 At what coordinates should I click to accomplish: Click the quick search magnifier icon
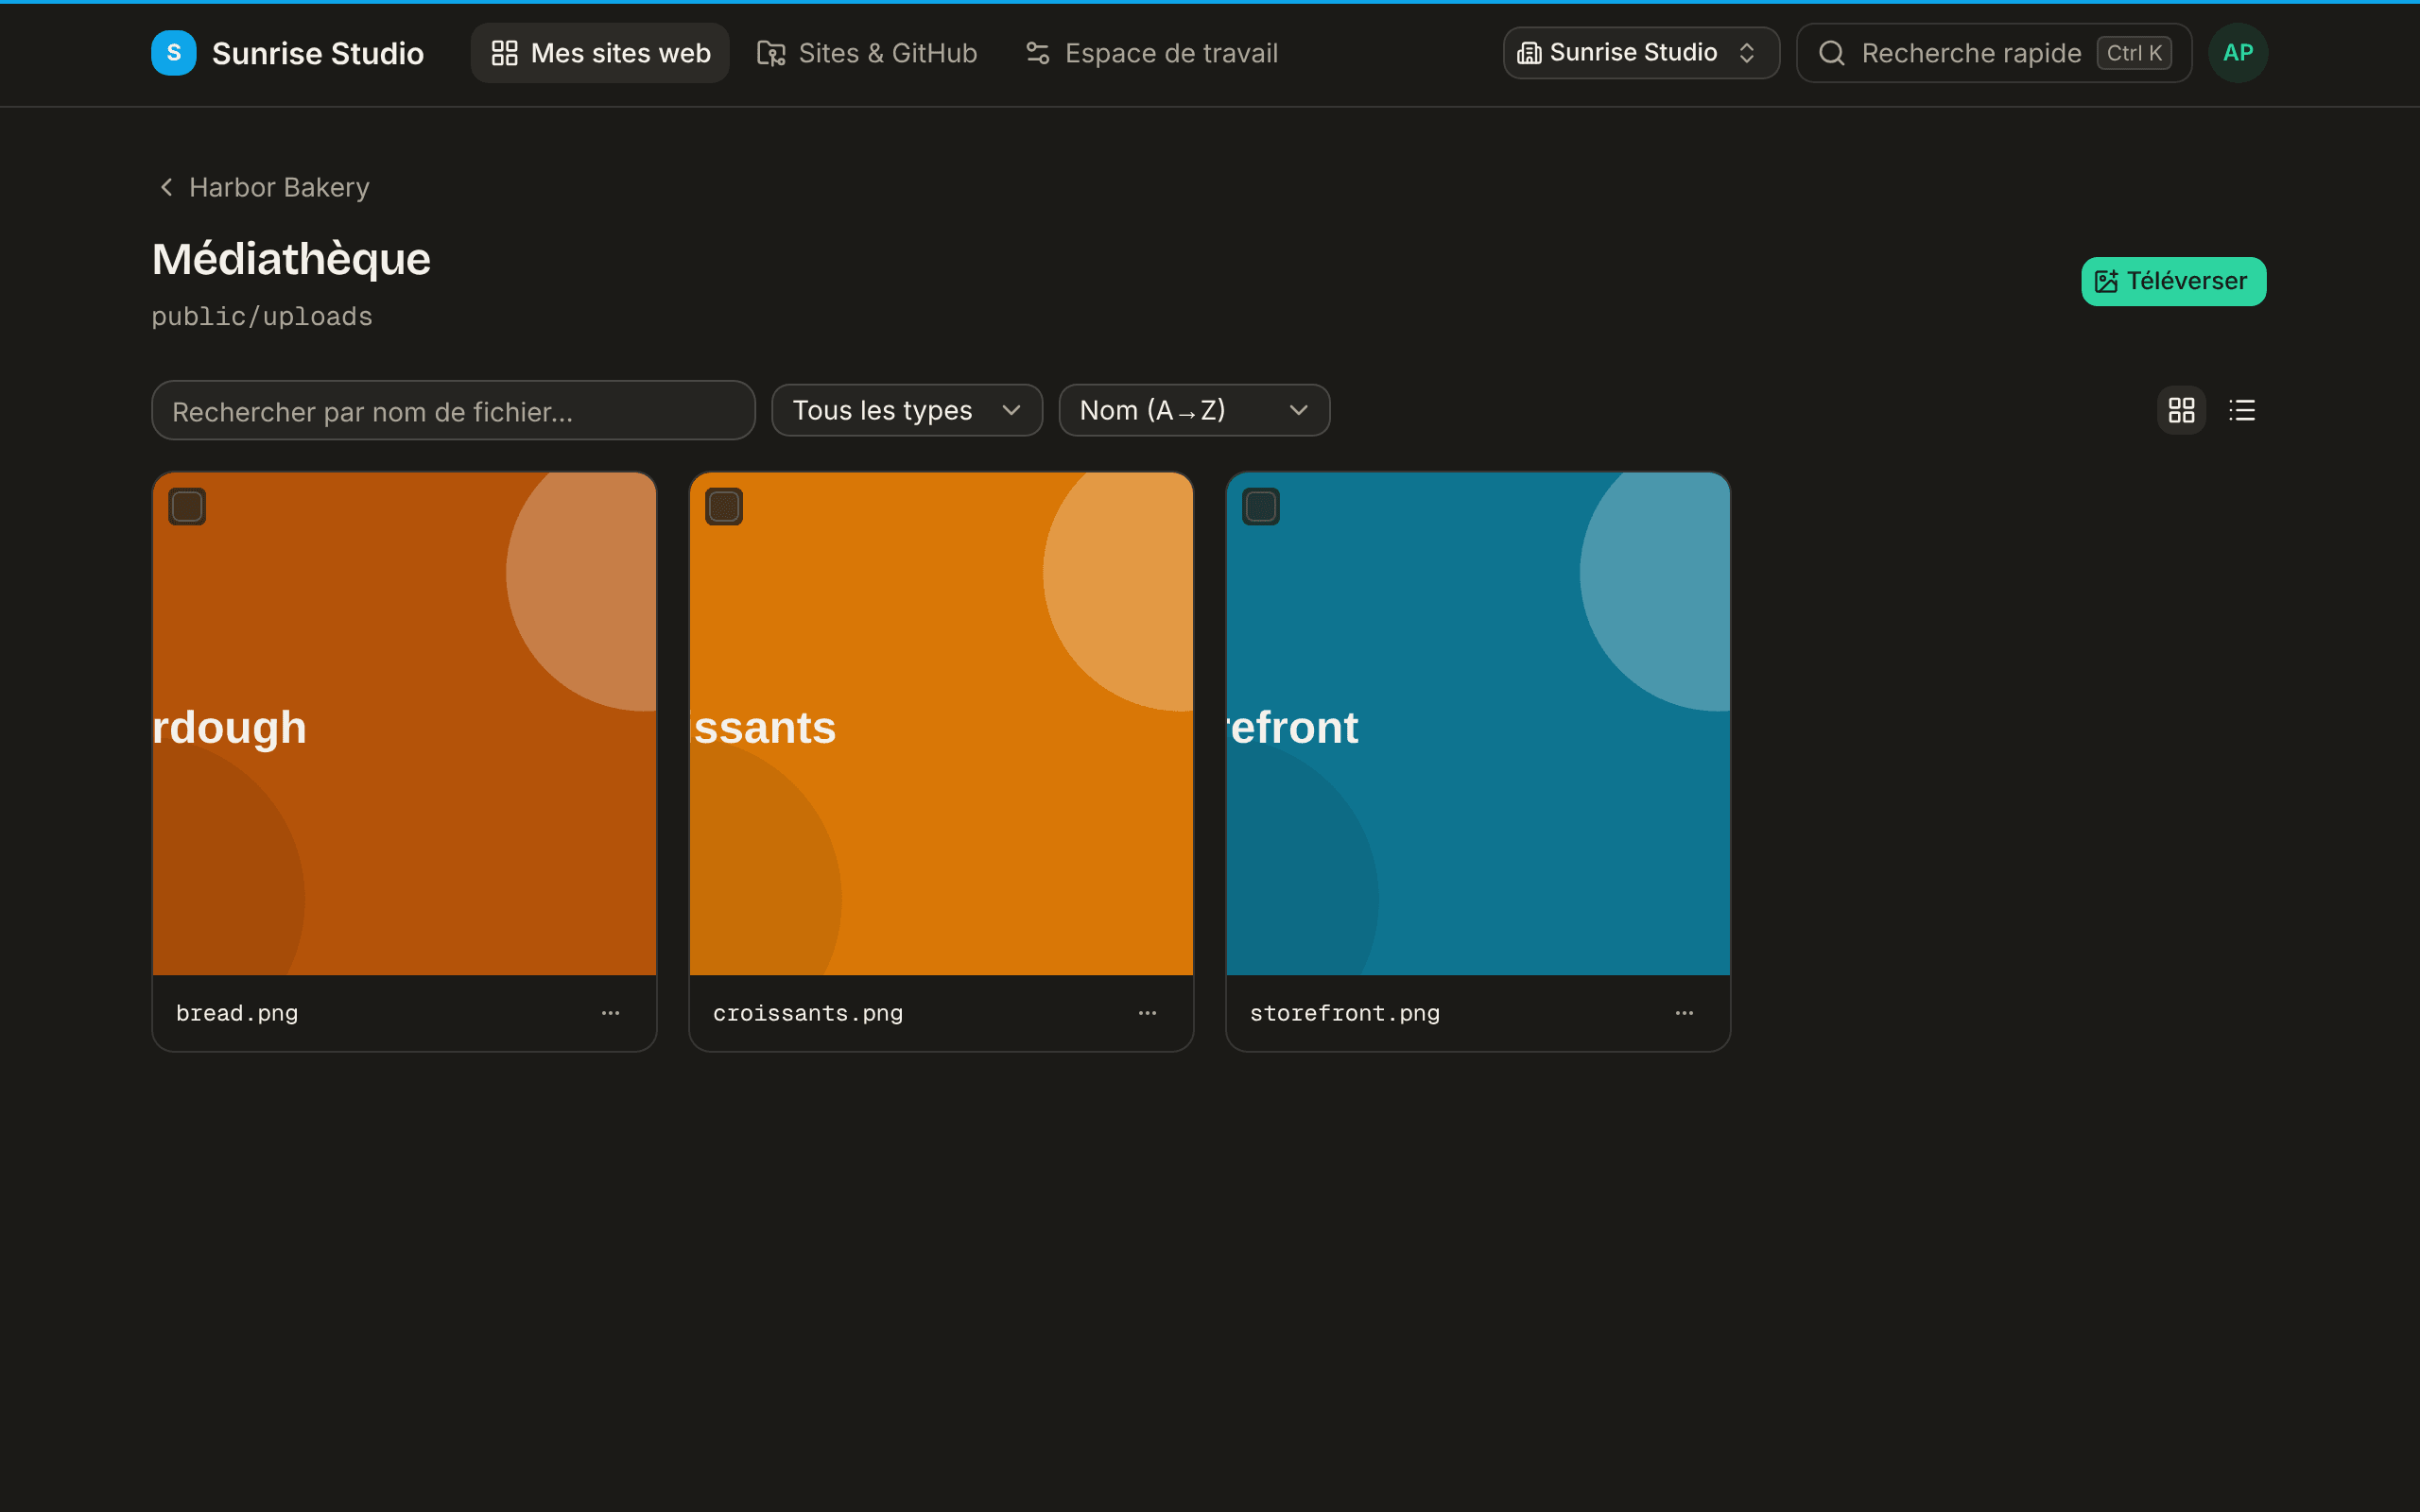tap(1831, 53)
